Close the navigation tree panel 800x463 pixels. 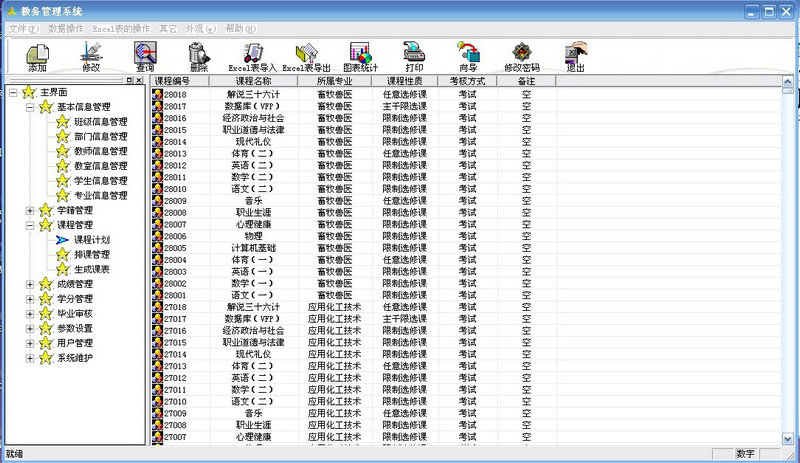click(139, 80)
